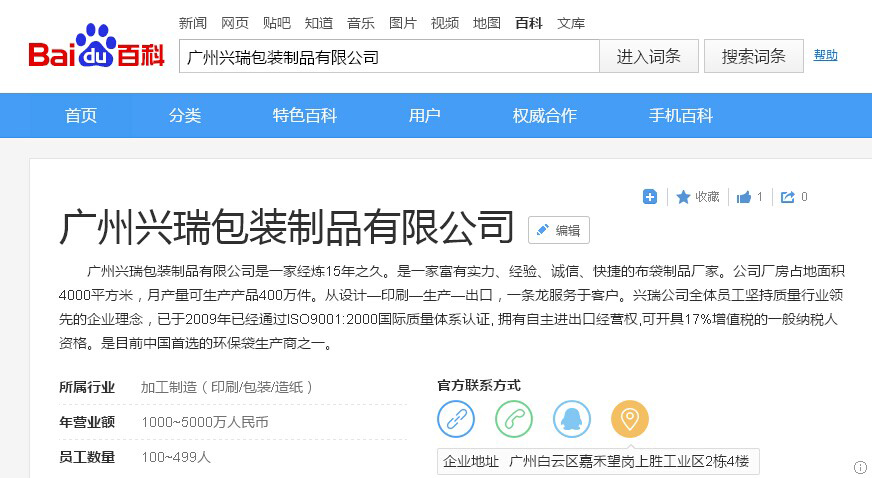Click the thumbs-up like icon
Screen dimensions: 872x478
(744, 197)
